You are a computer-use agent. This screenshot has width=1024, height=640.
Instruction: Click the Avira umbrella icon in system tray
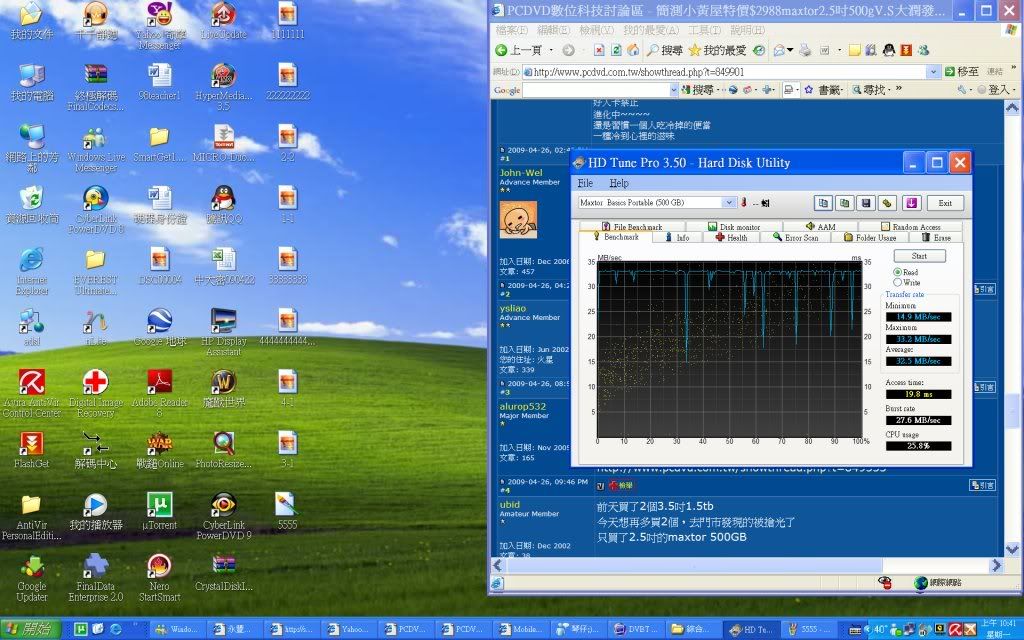pos(955,630)
